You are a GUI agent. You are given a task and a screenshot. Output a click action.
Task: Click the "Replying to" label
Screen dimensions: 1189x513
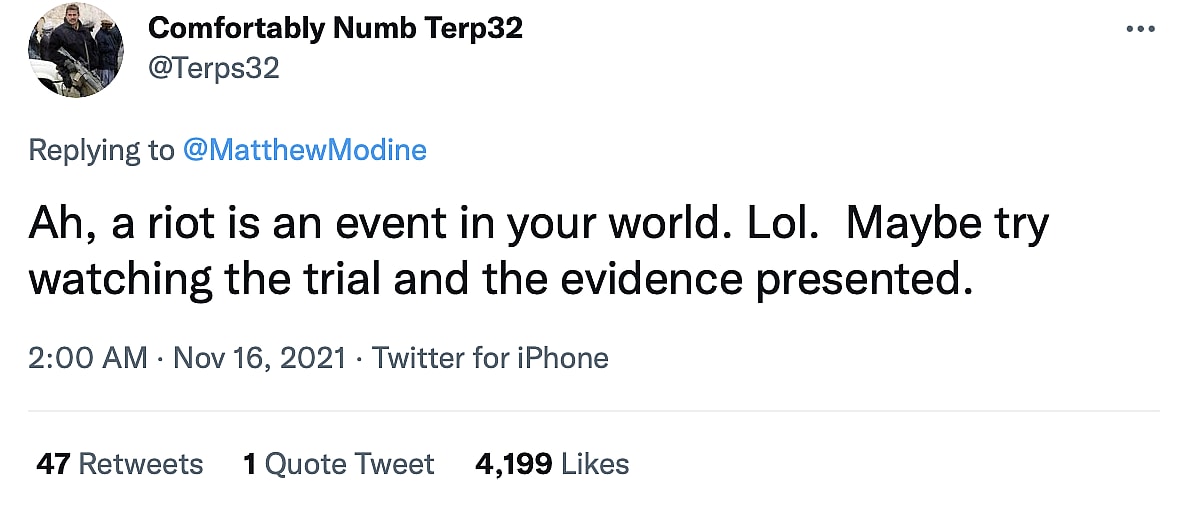tap(101, 150)
